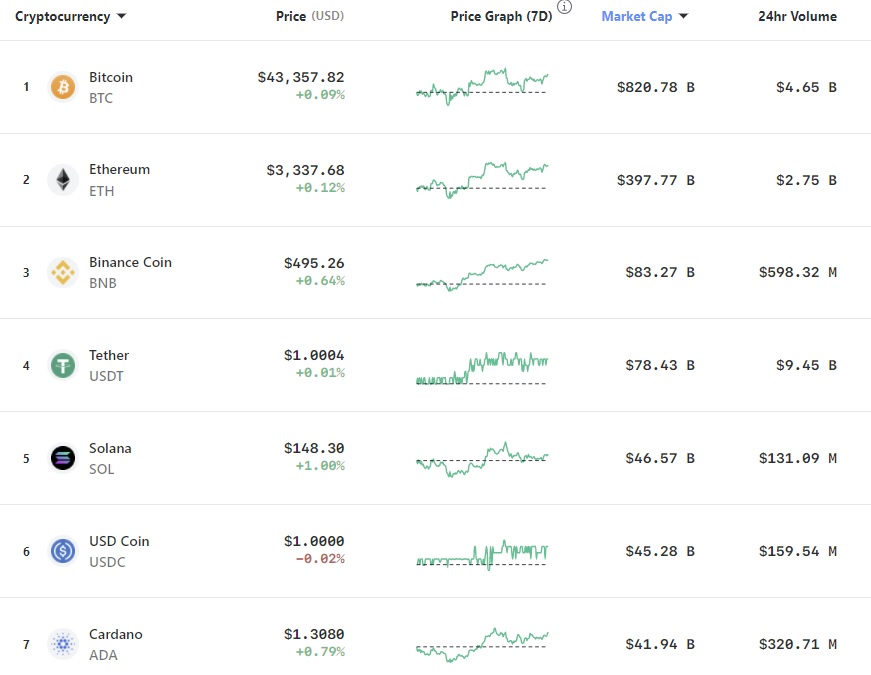Click the Cardano logo icon
Viewport: 871px width, 675px height.
coord(63,644)
